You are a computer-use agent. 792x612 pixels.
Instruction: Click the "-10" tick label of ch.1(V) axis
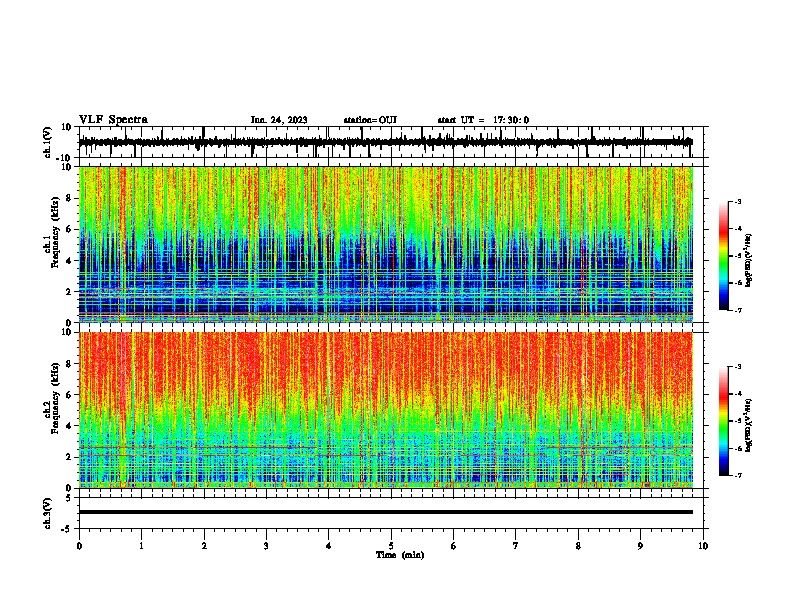tap(65, 158)
